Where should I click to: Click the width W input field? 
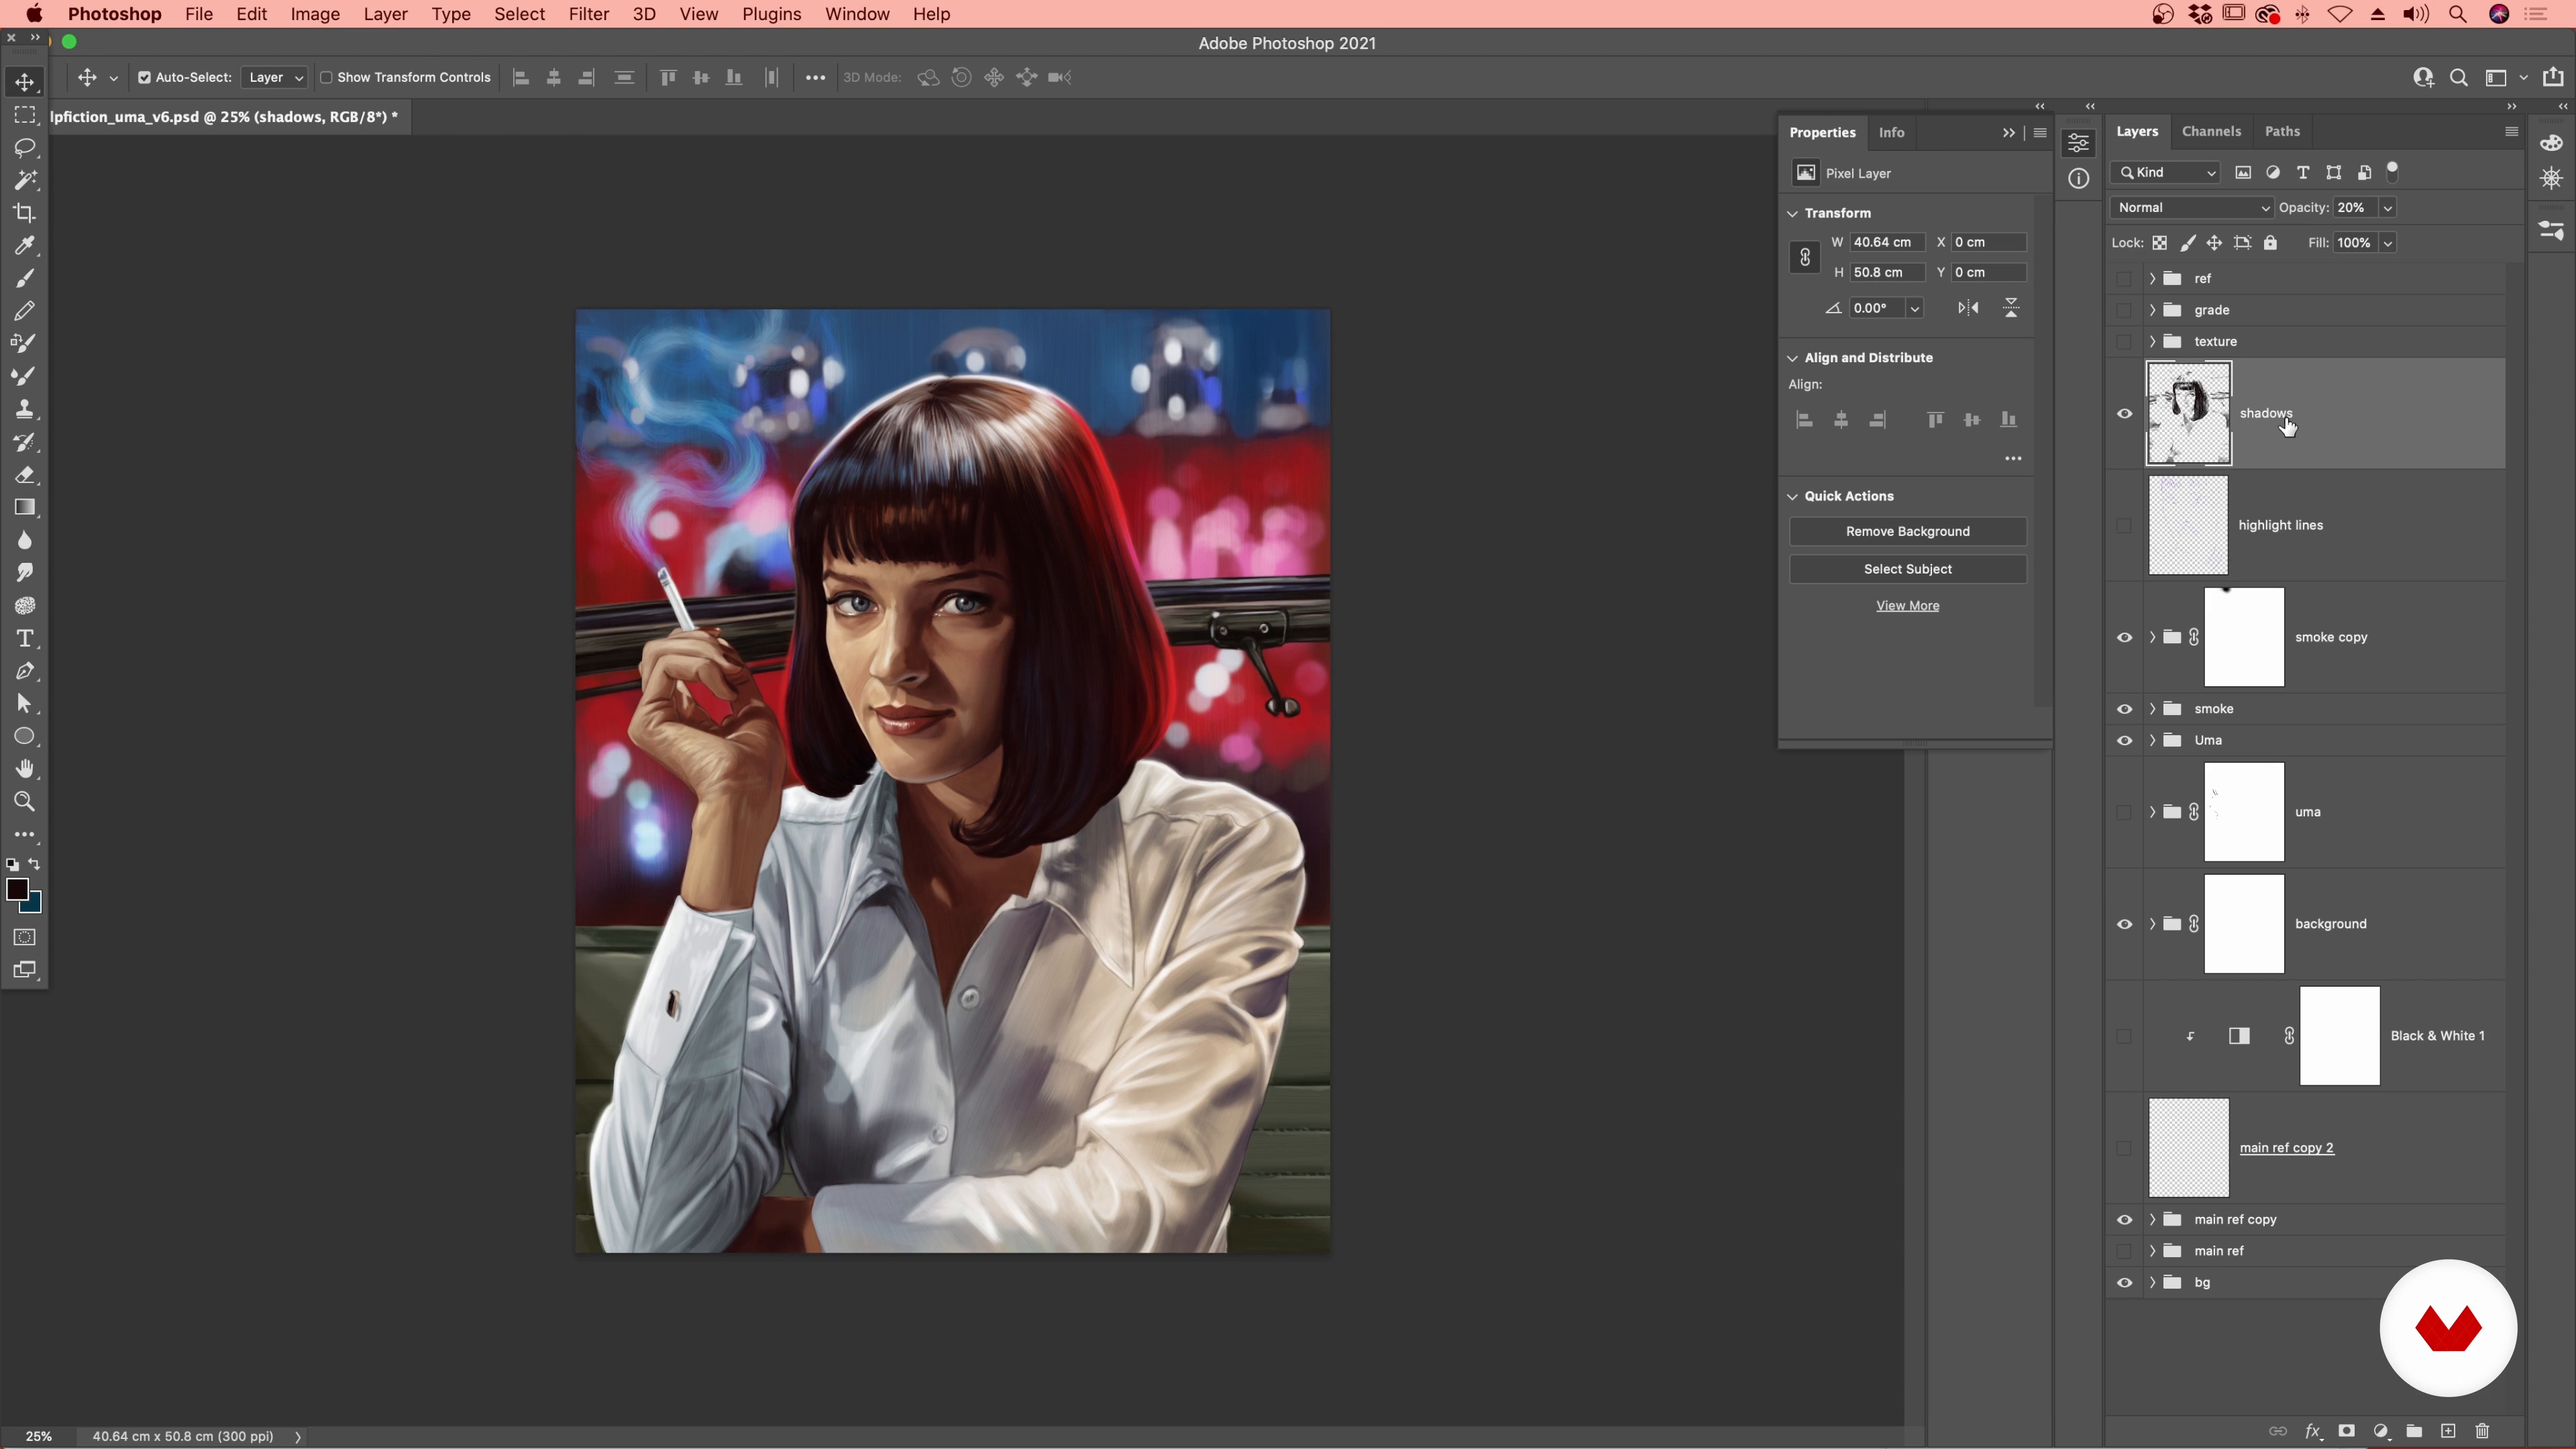[x=1886, y=242]
